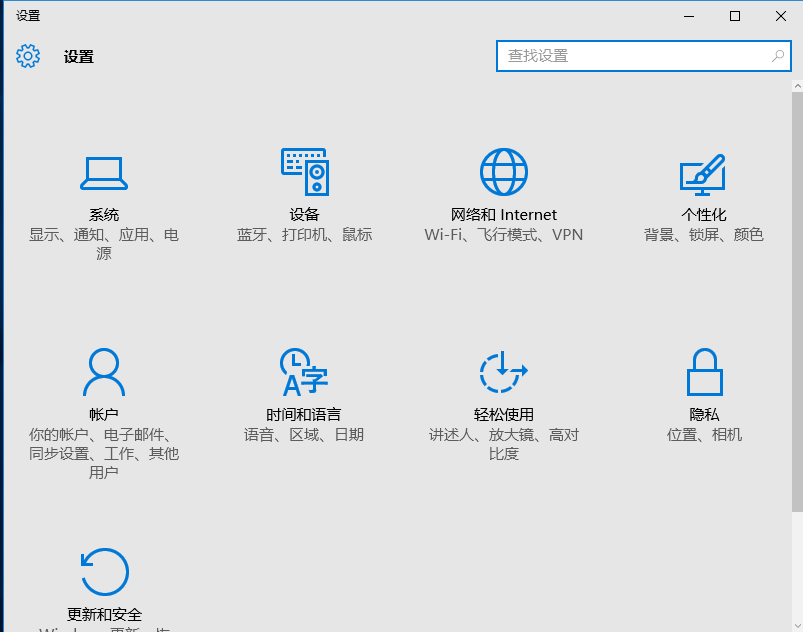Click the gear icon beside 设置 title
The width and height of the screenshot is (803, 632).
(28, 56)
